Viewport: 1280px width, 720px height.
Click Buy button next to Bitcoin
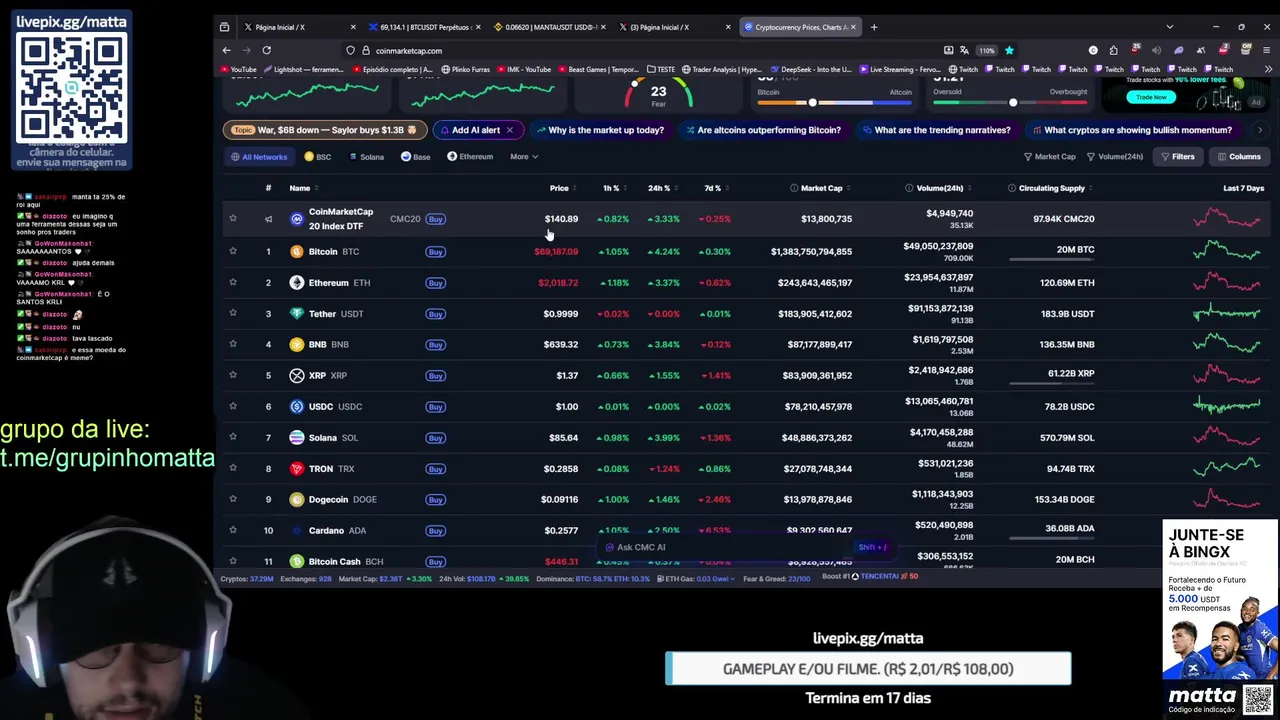435,251
